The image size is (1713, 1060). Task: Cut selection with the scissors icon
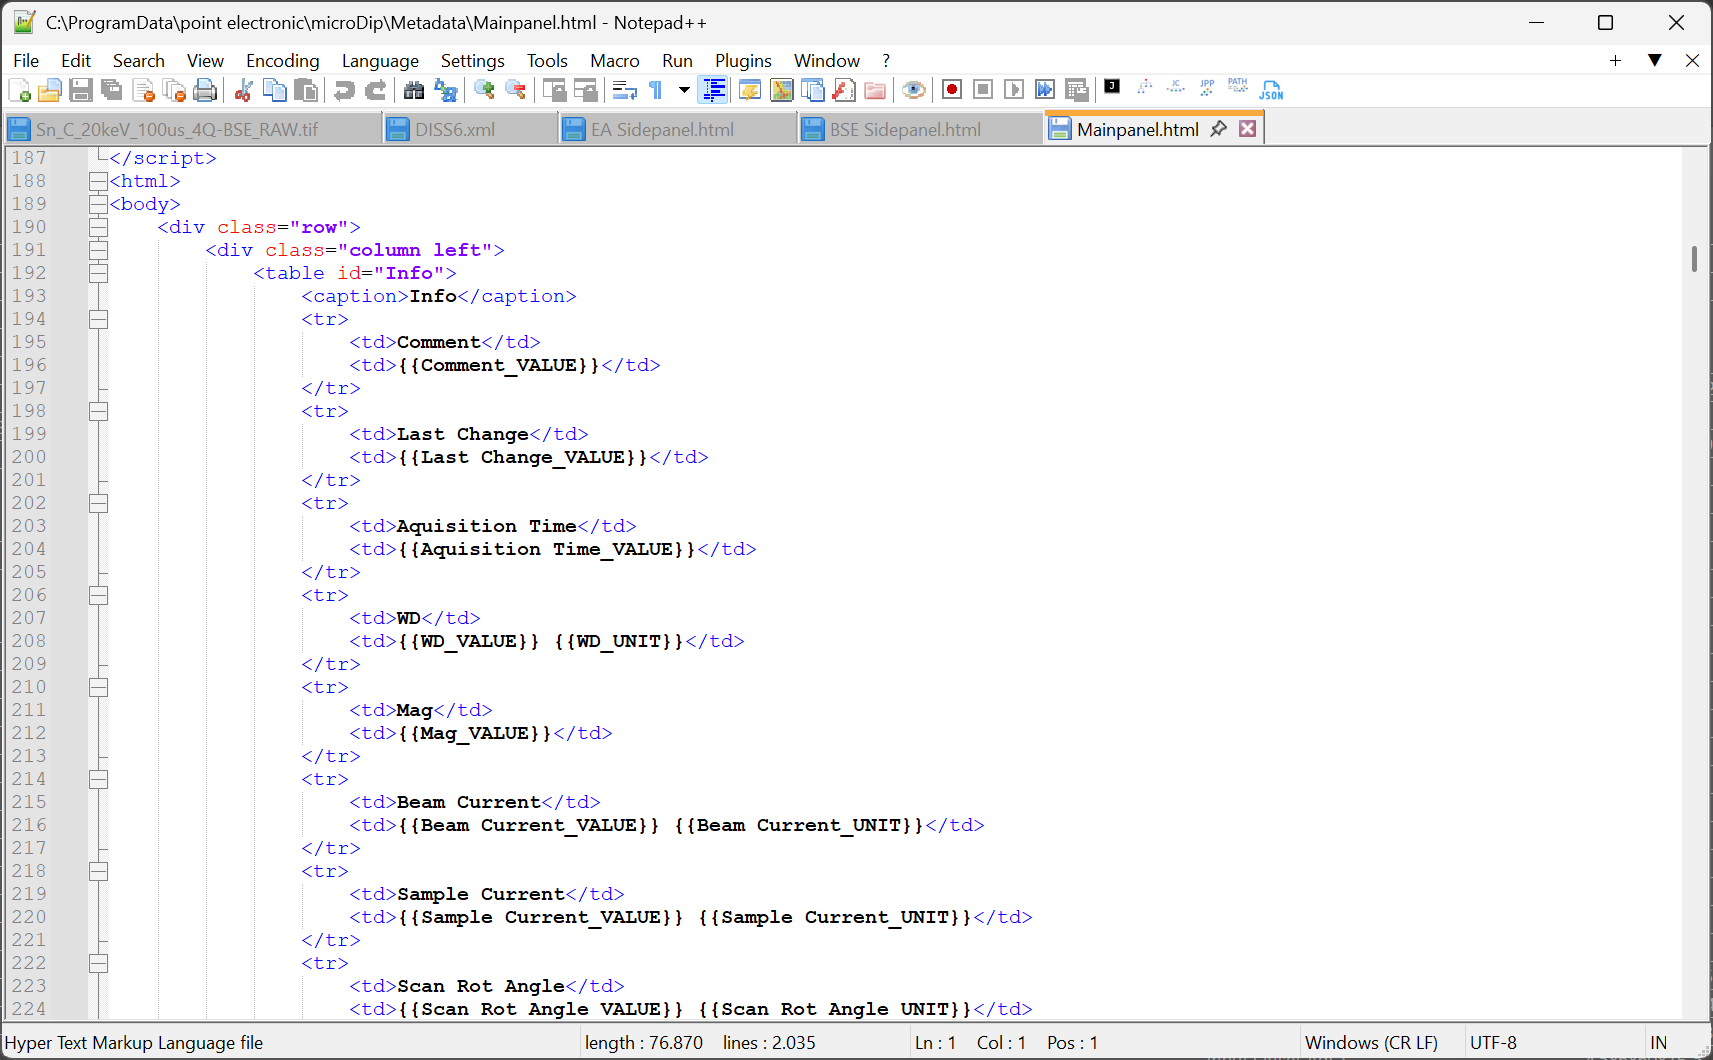[243, 90]
